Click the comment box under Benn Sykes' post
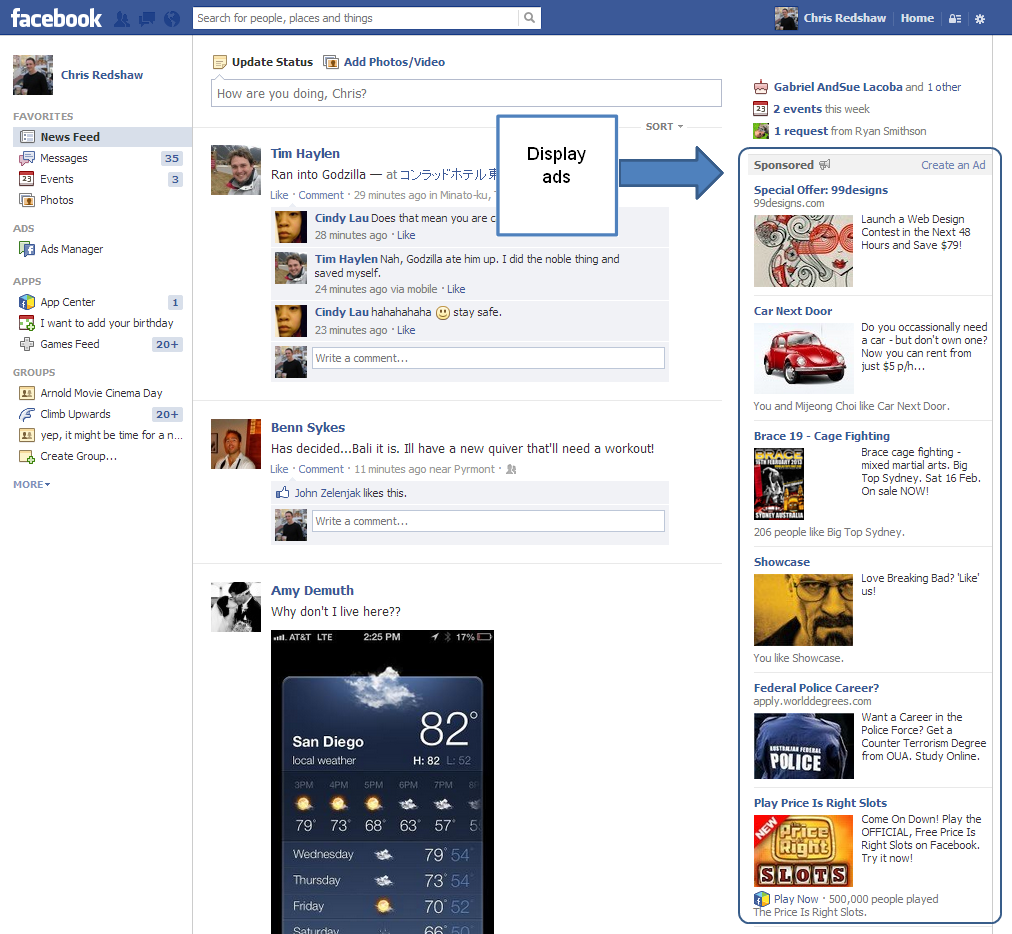This screenshot has height=934, width=1012. point(489,521)
